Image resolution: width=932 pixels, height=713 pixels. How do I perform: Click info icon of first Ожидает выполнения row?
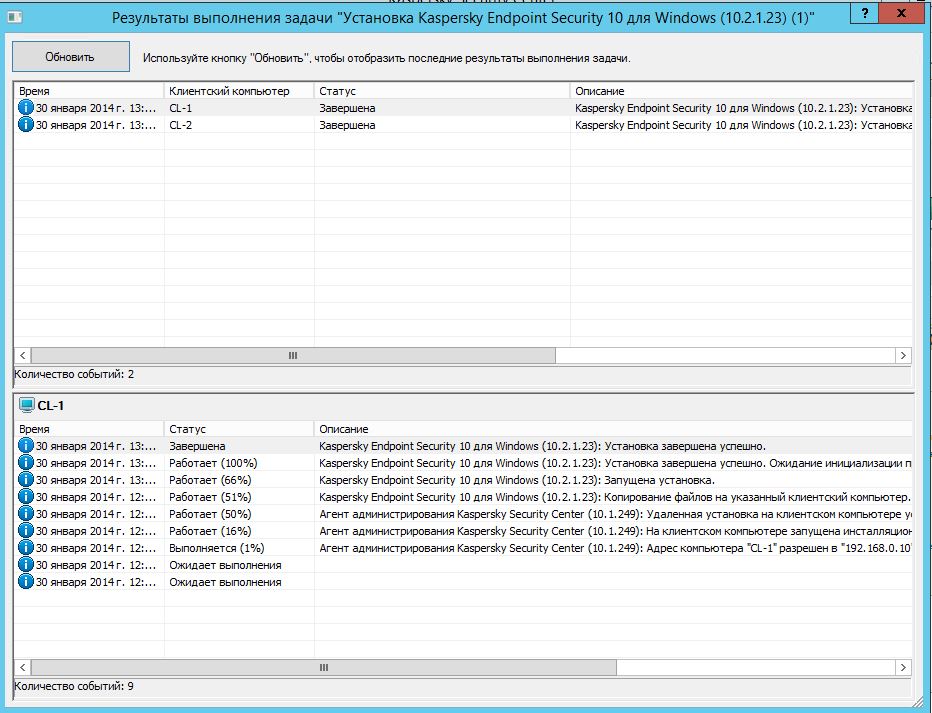tap(26, 564)
